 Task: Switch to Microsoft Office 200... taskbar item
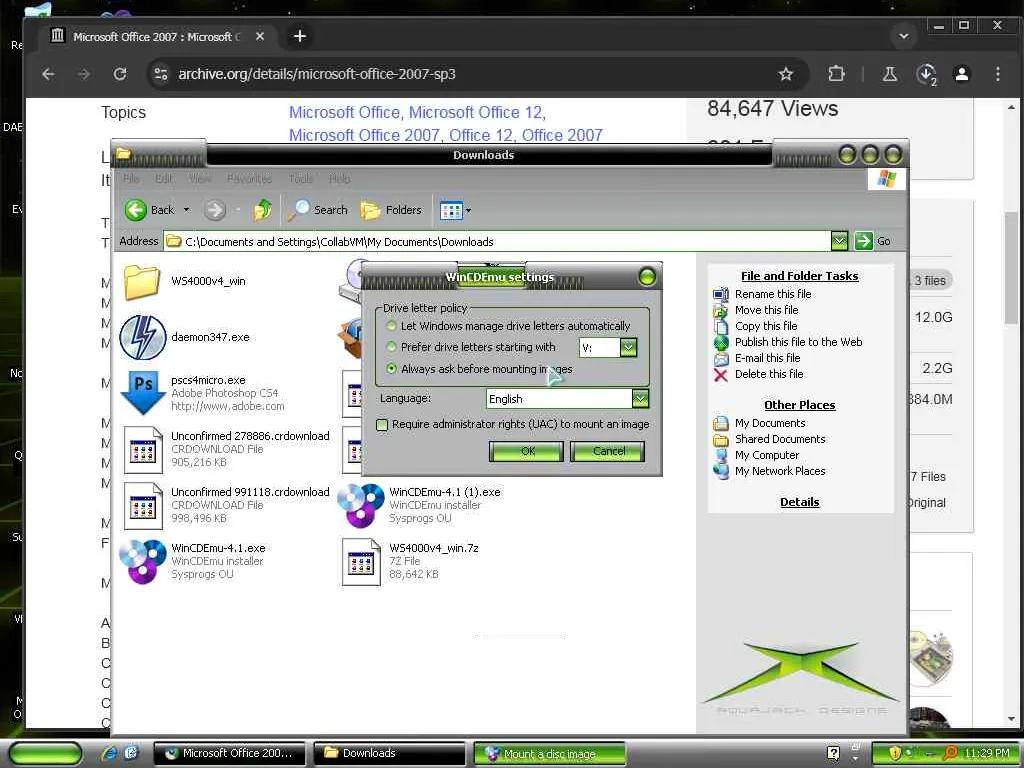click(230, 753)
